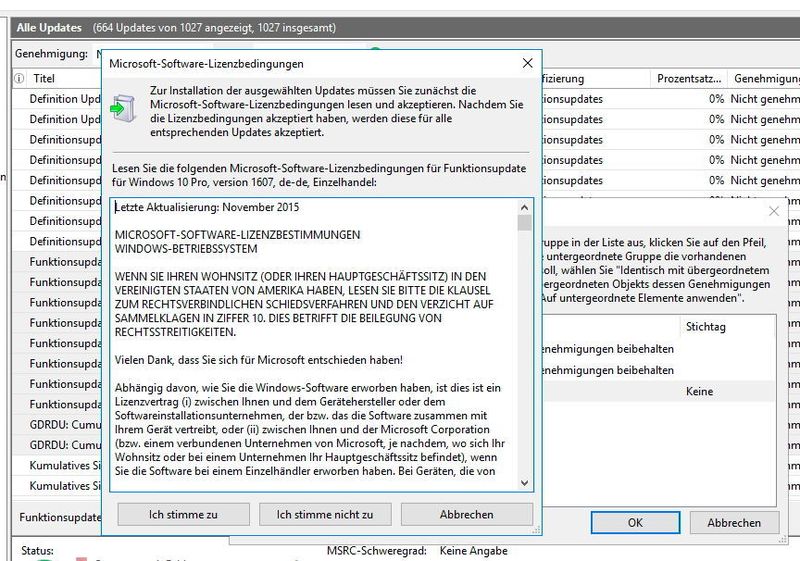Click the "Funktionsupdate" details title at bottom
The image size is (800, 561).
point(60,517)
